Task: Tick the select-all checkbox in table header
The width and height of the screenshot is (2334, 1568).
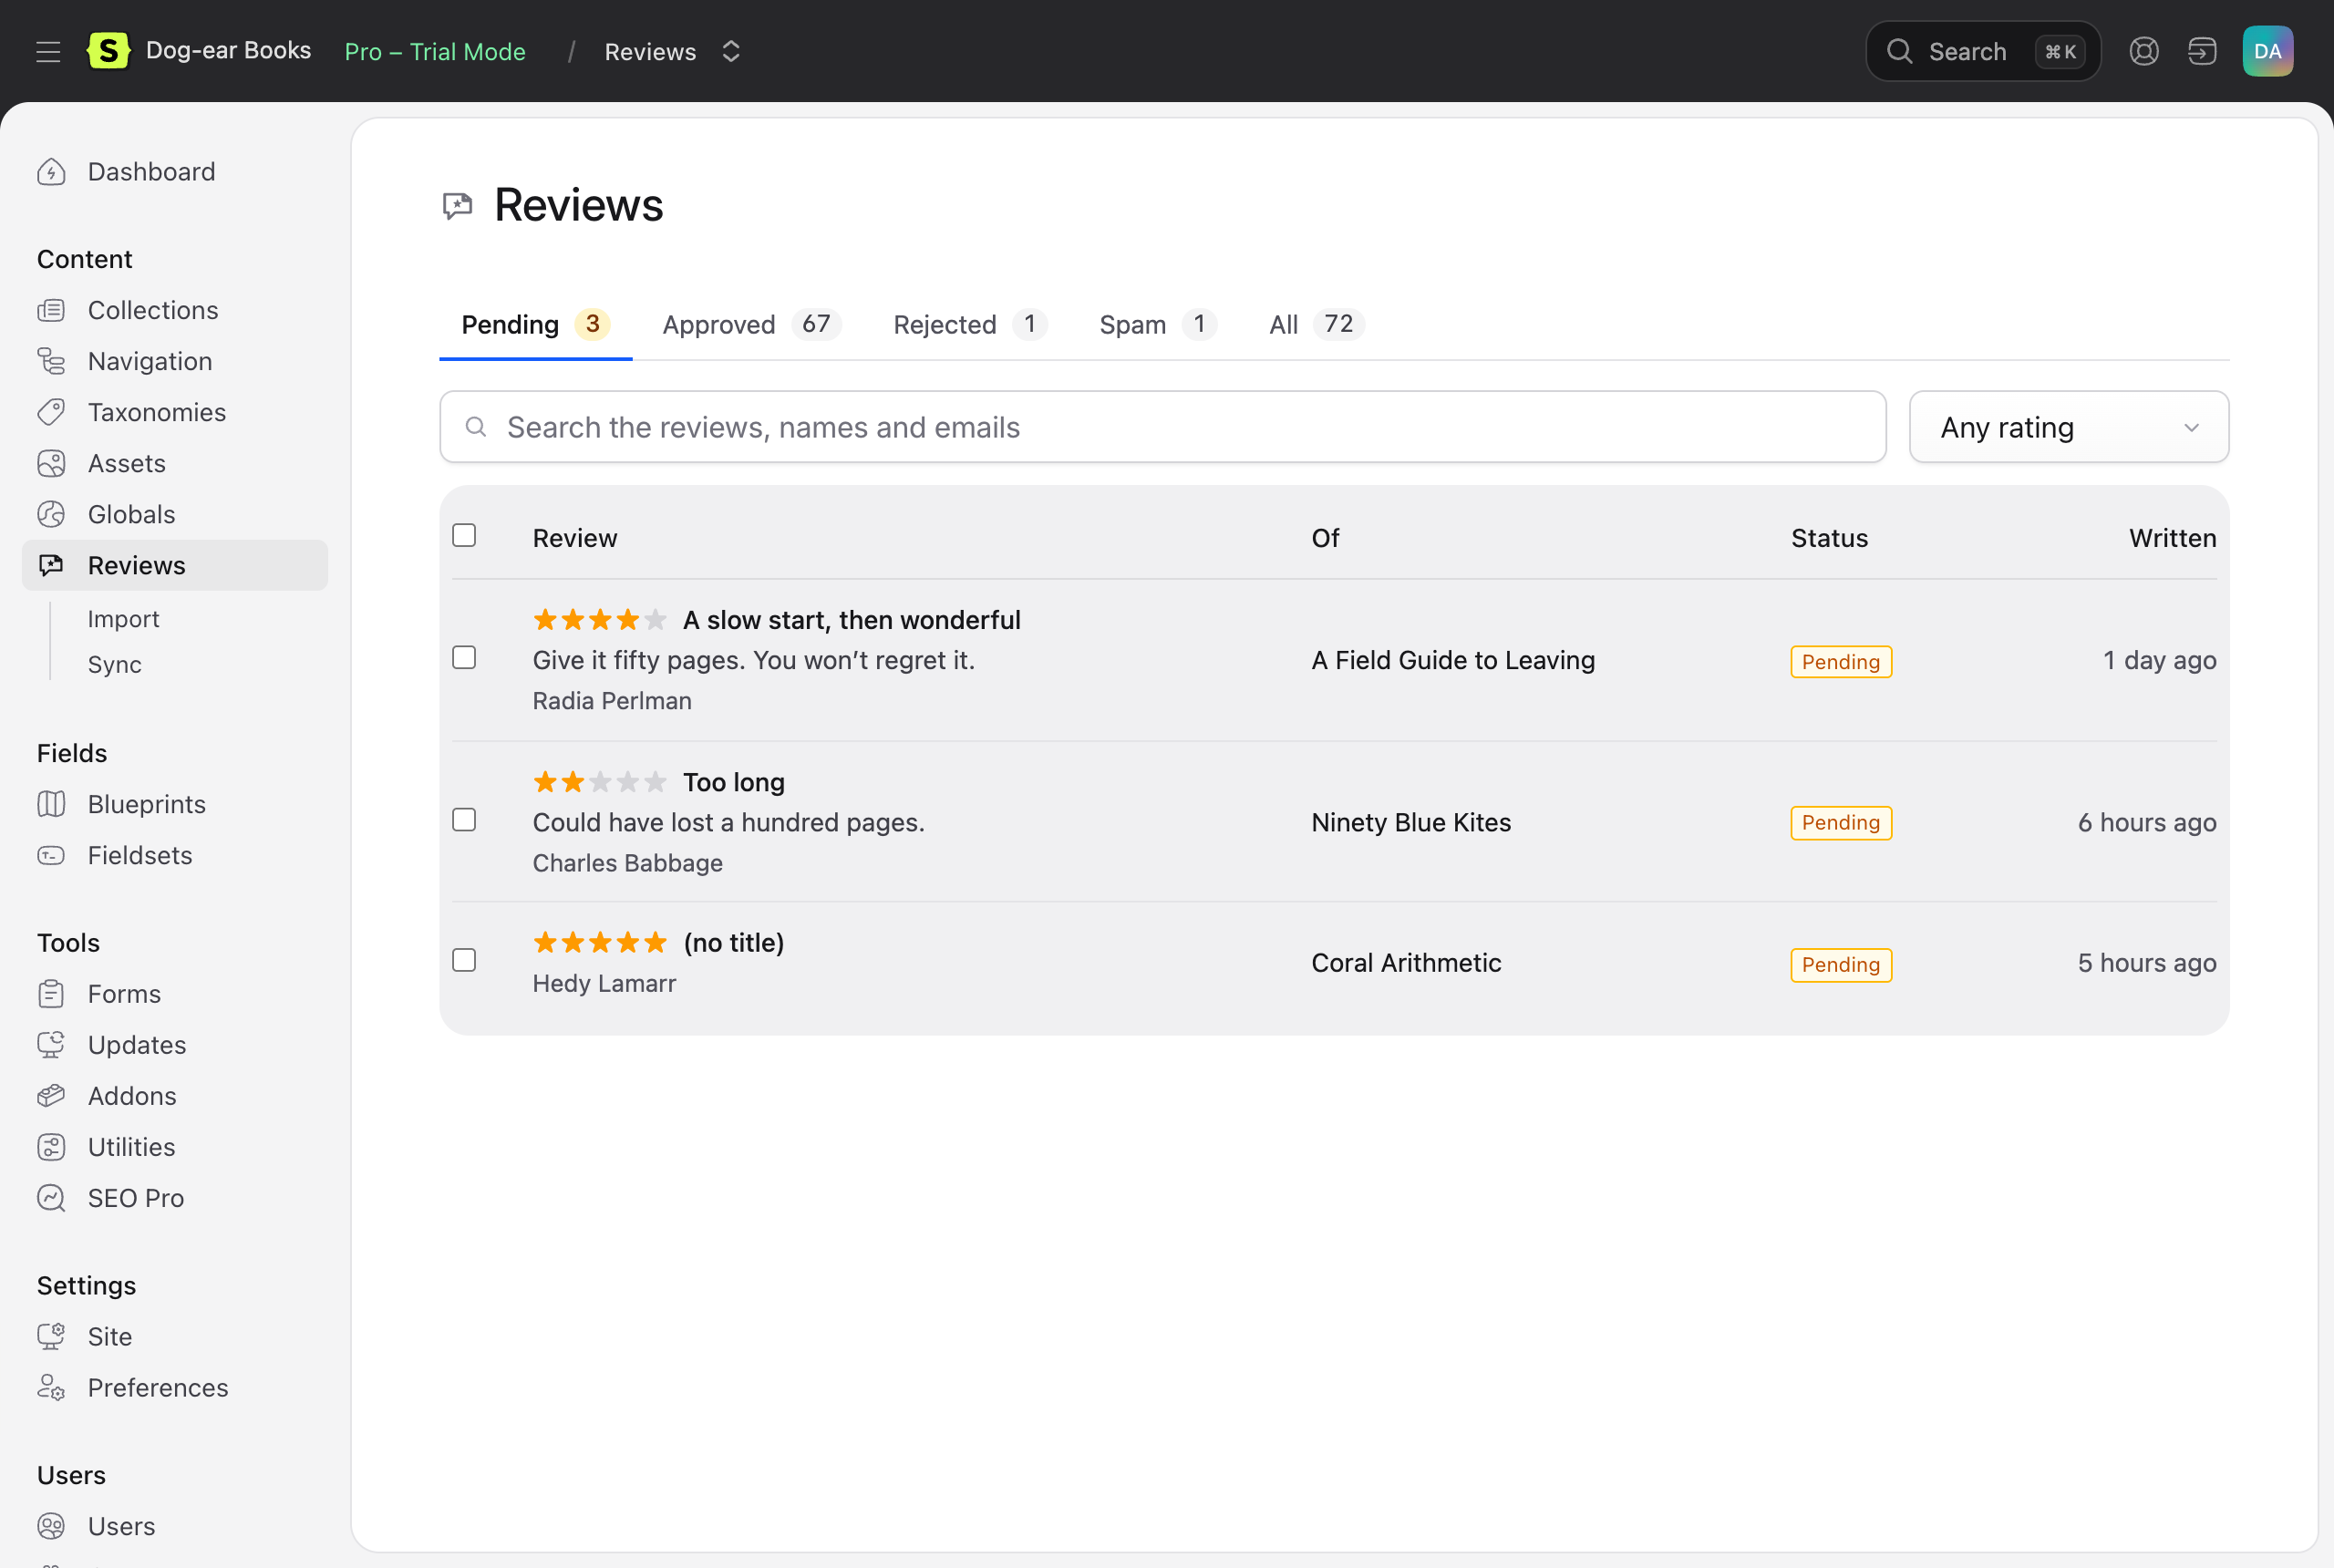Action: pyautogui.click(x=464, y=535)
